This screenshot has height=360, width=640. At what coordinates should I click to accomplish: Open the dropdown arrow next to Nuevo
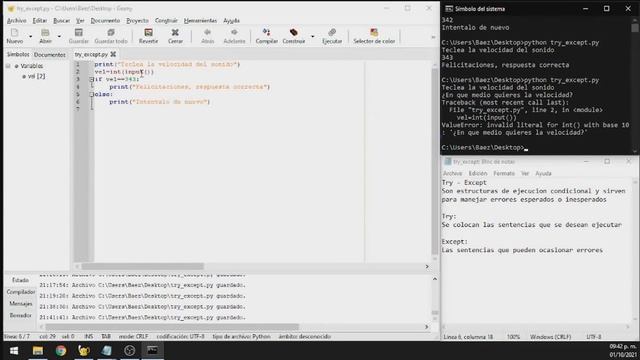pyautogui.click(x=30, y=36)
